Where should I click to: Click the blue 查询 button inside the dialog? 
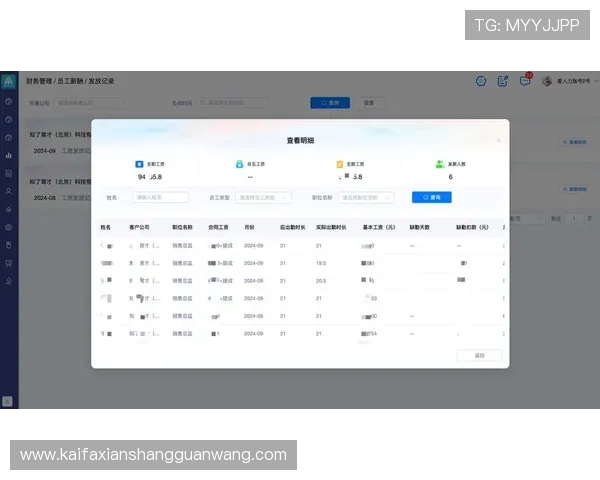431,198
